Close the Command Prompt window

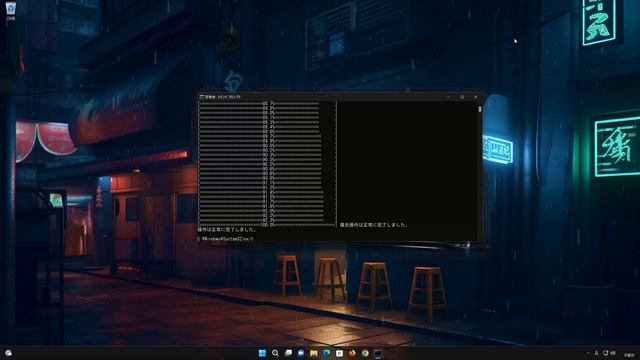coord(476,97)
